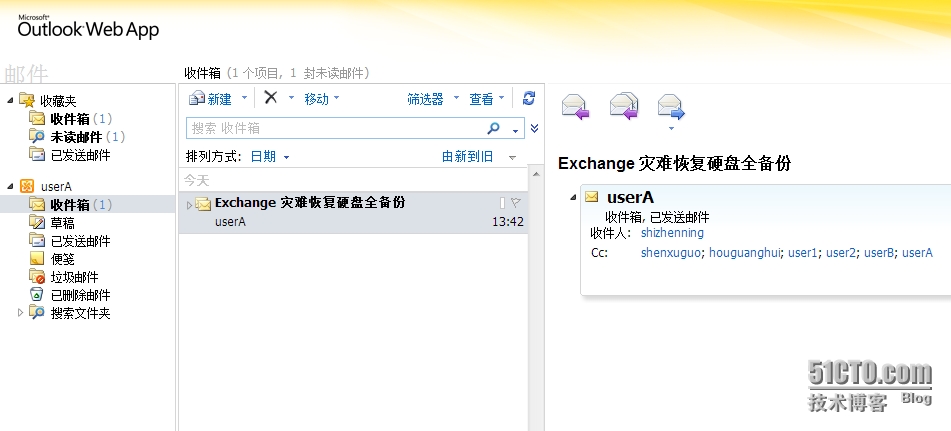Click the magnifier search icon

[x=494, y=128]
